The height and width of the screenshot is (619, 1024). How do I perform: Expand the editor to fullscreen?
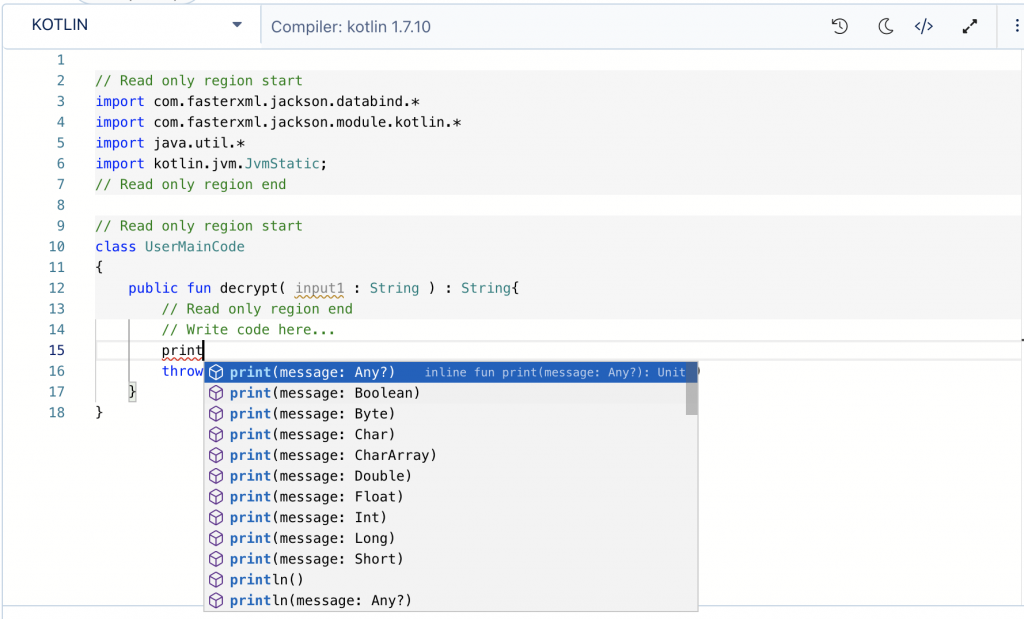point(969,27)
